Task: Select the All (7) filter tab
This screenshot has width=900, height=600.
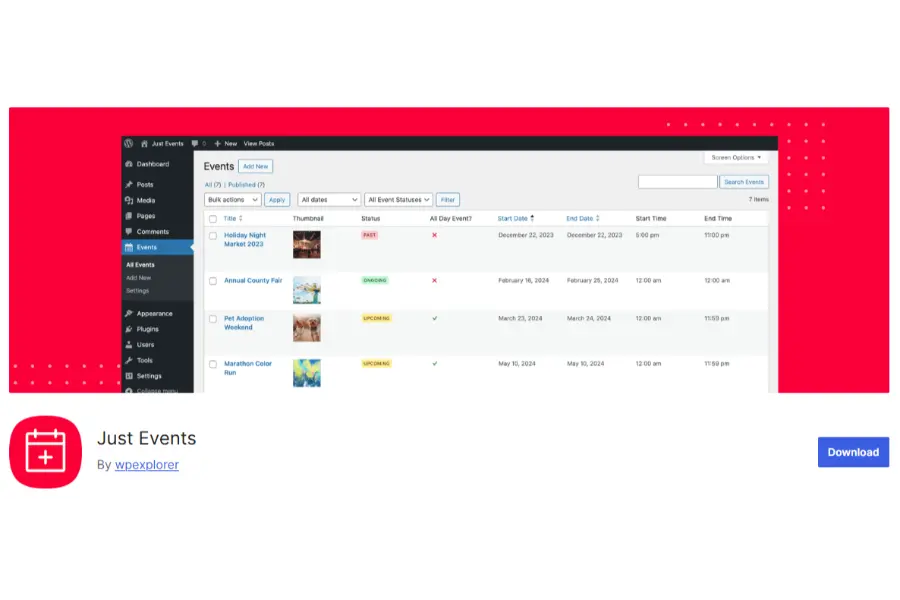Action: point(213,185)
